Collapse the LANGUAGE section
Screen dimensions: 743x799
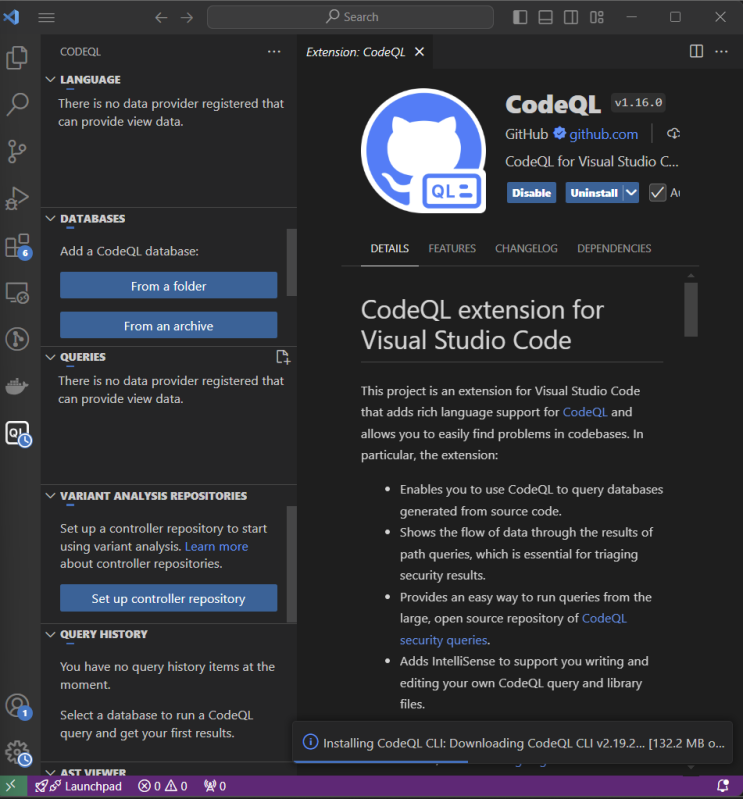tap(50, 79)
